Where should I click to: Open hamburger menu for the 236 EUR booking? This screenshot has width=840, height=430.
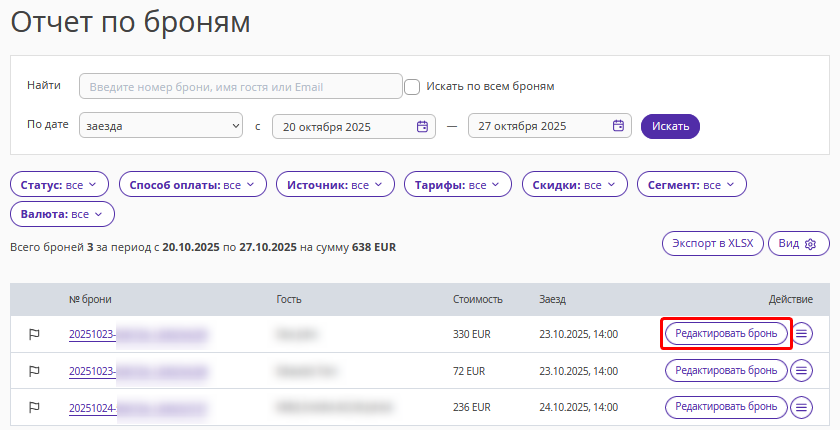(802, 407)
